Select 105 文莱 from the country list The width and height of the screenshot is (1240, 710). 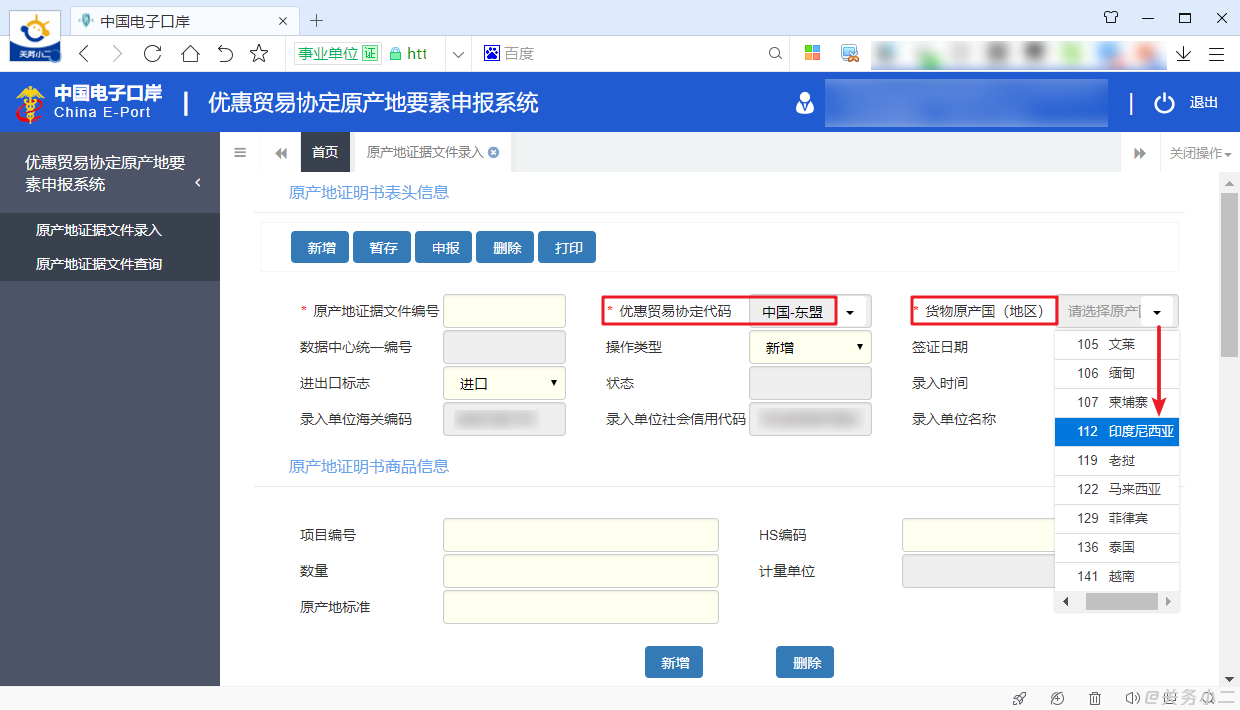point(1117,344)
